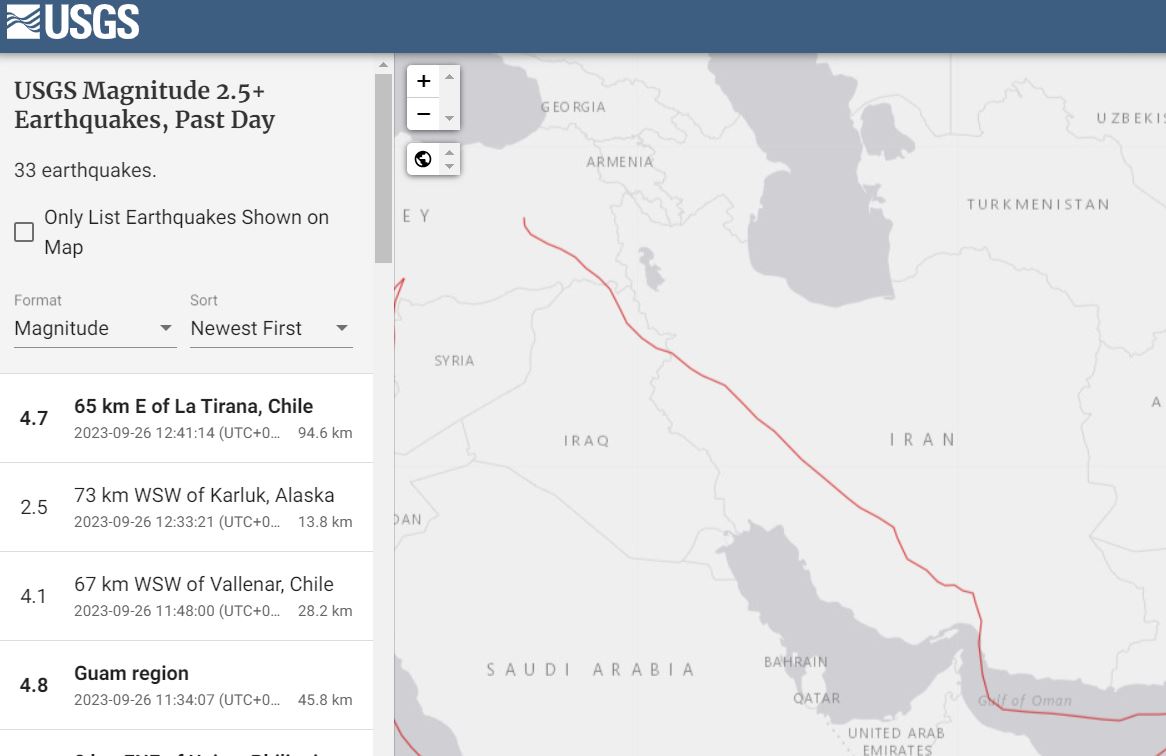Zoom in on the map

coord(423,81)
